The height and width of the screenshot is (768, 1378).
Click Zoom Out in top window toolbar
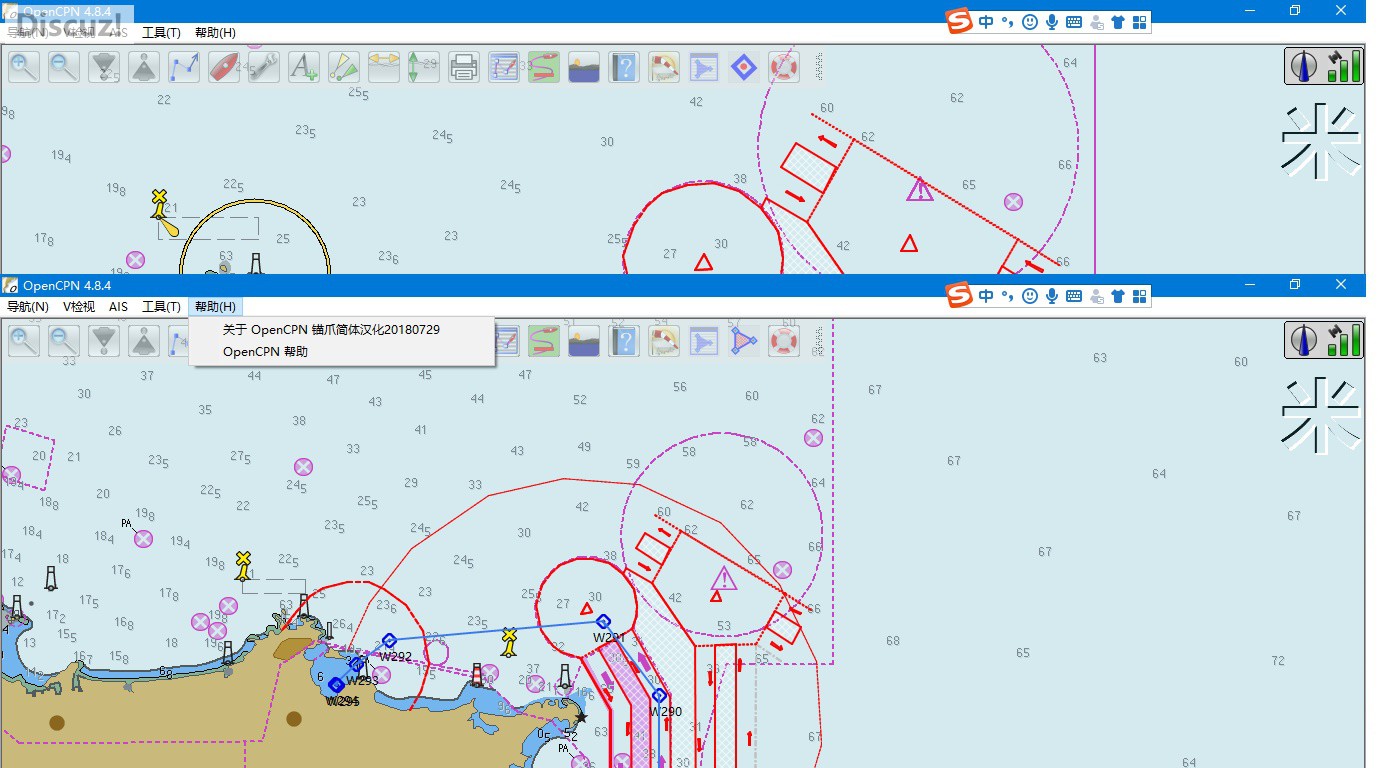coord(64,67)
